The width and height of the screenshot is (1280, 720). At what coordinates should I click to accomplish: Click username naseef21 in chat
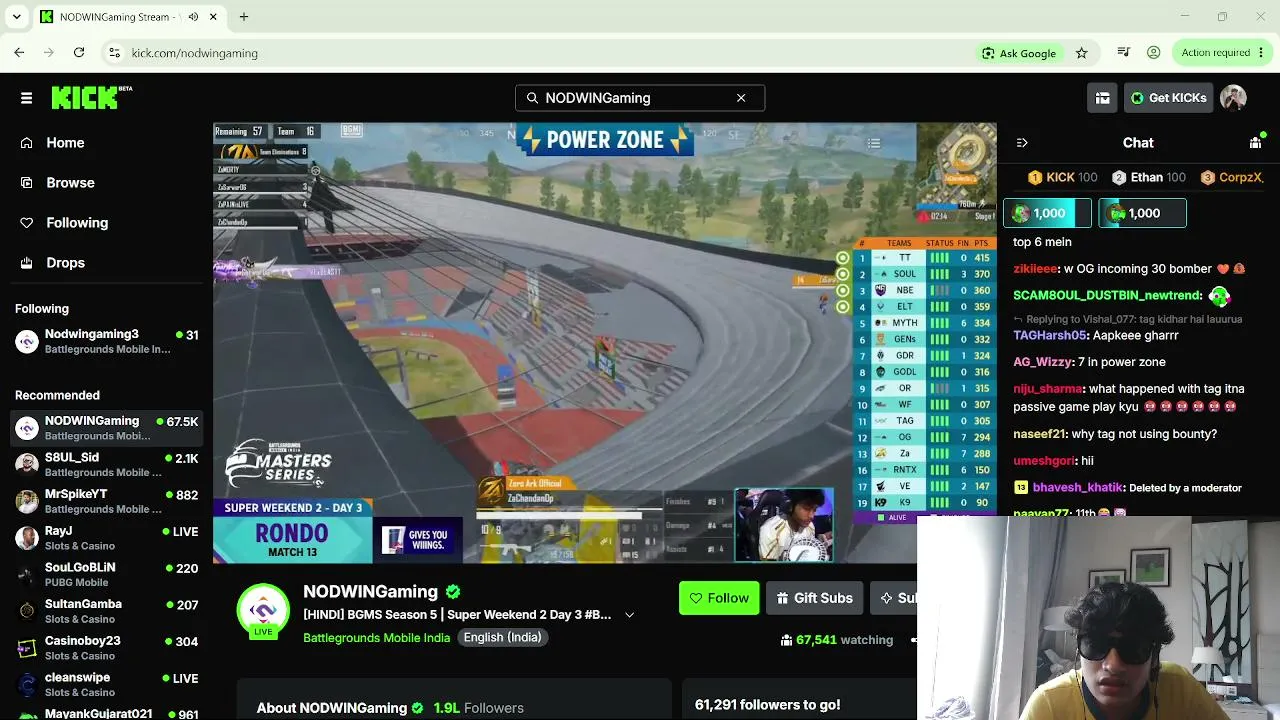tap(1039, 434)
